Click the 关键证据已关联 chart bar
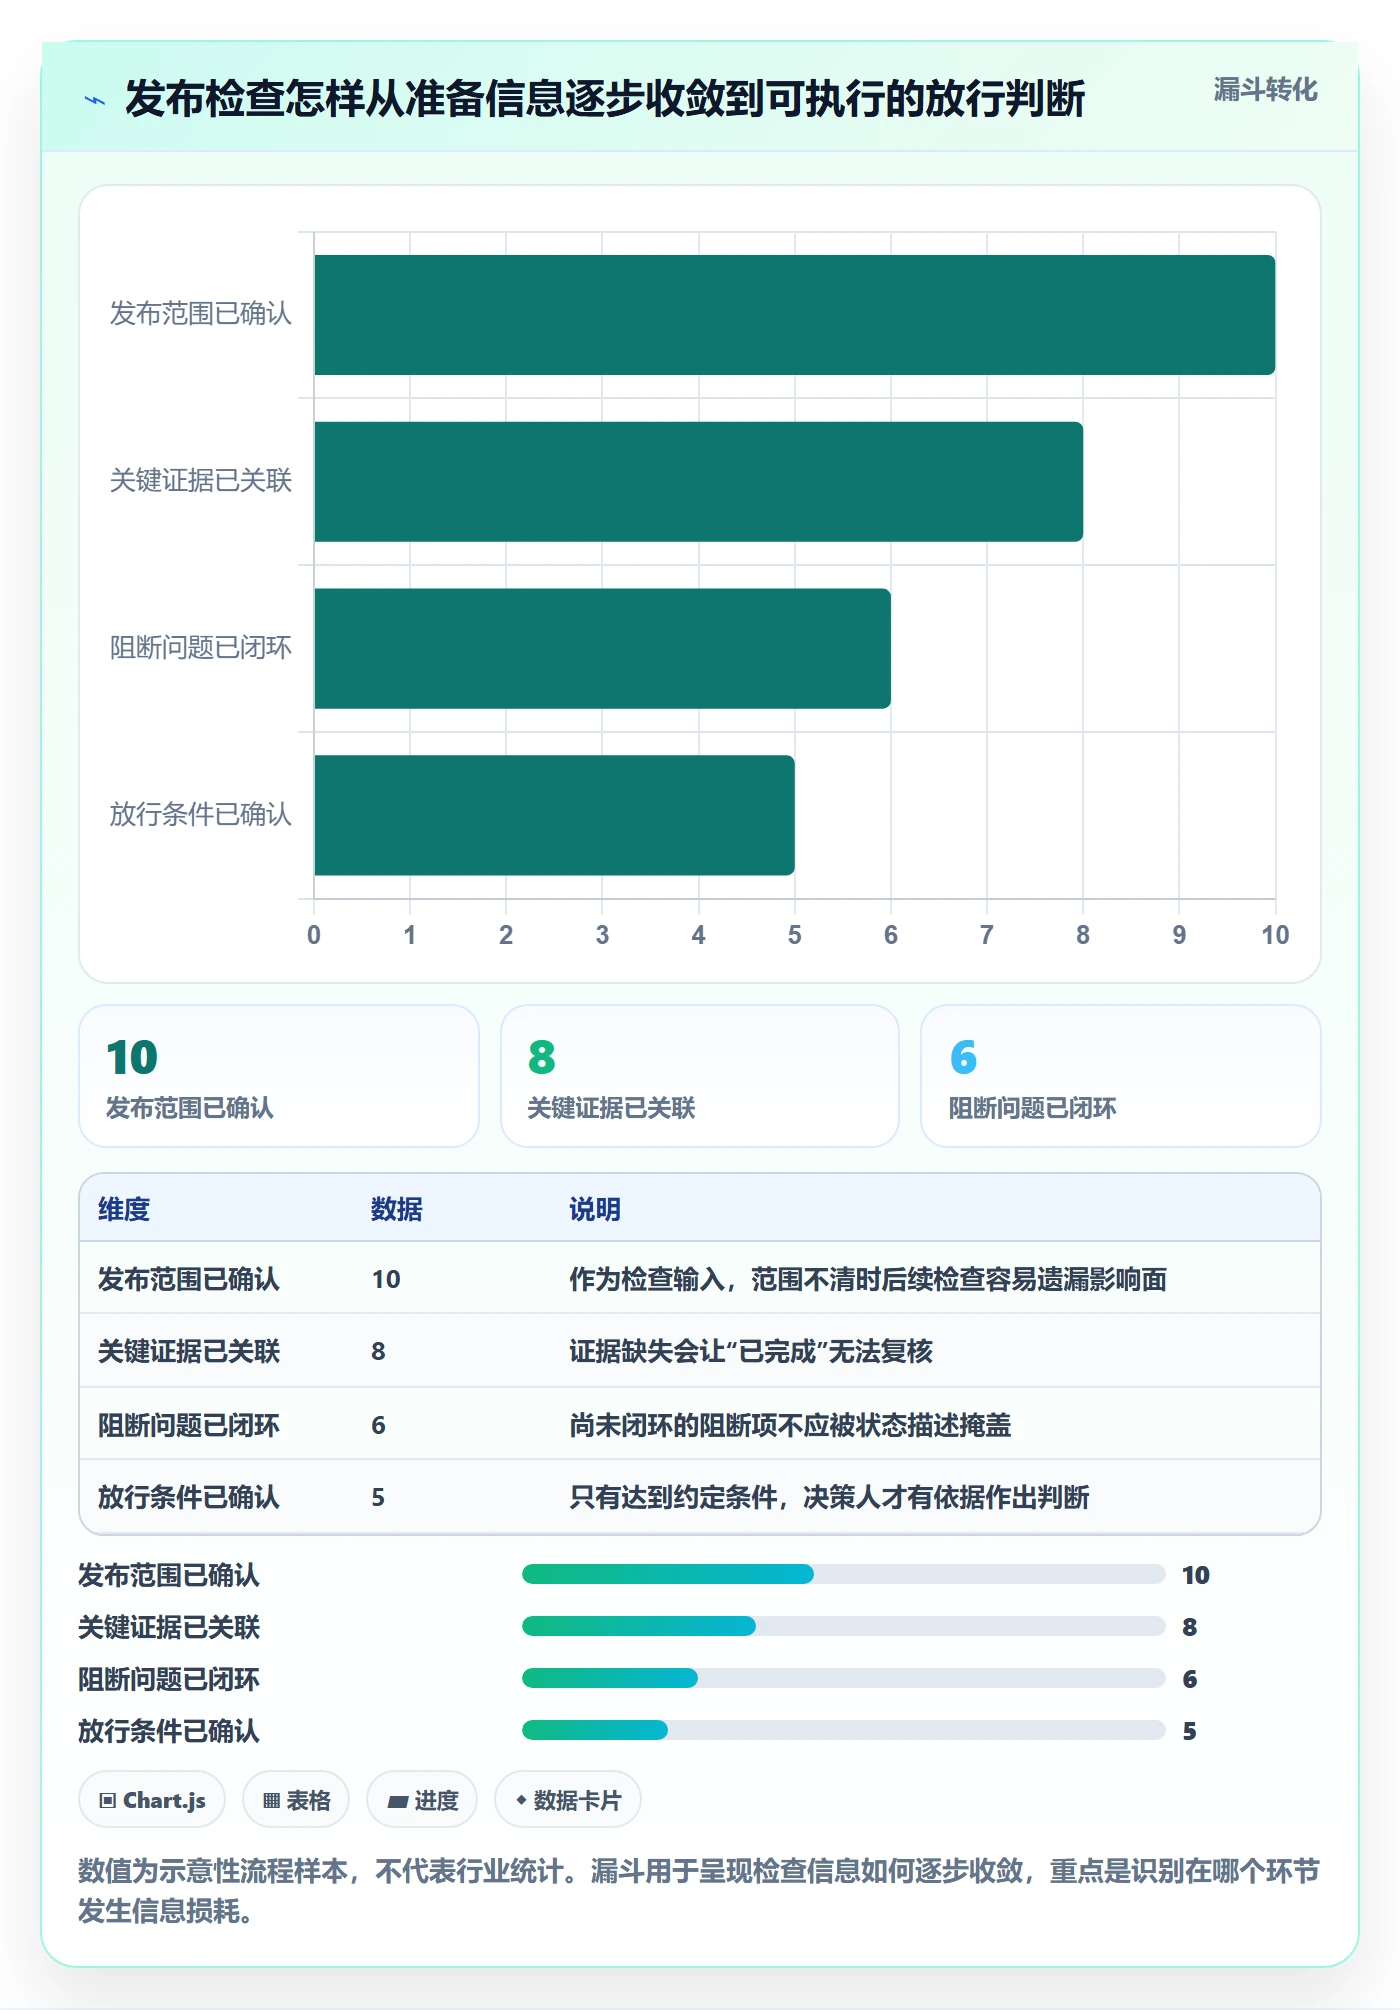Image resolution: width=1400 pixels, height=2010 pixels. pos(698,482)
